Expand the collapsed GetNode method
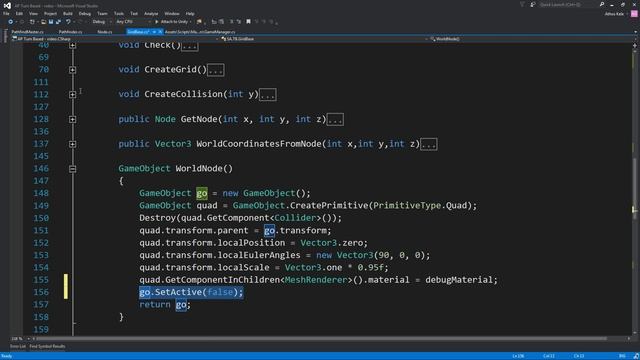640x360 pixels. click(73, 120)
